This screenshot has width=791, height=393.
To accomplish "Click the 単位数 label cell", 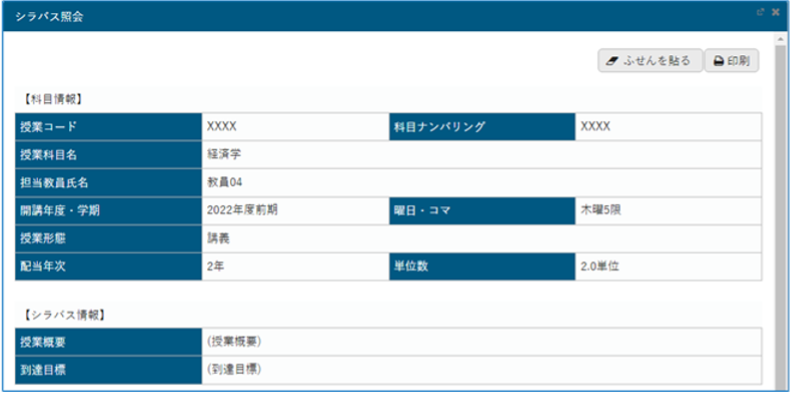I will [x=482, y=266].
